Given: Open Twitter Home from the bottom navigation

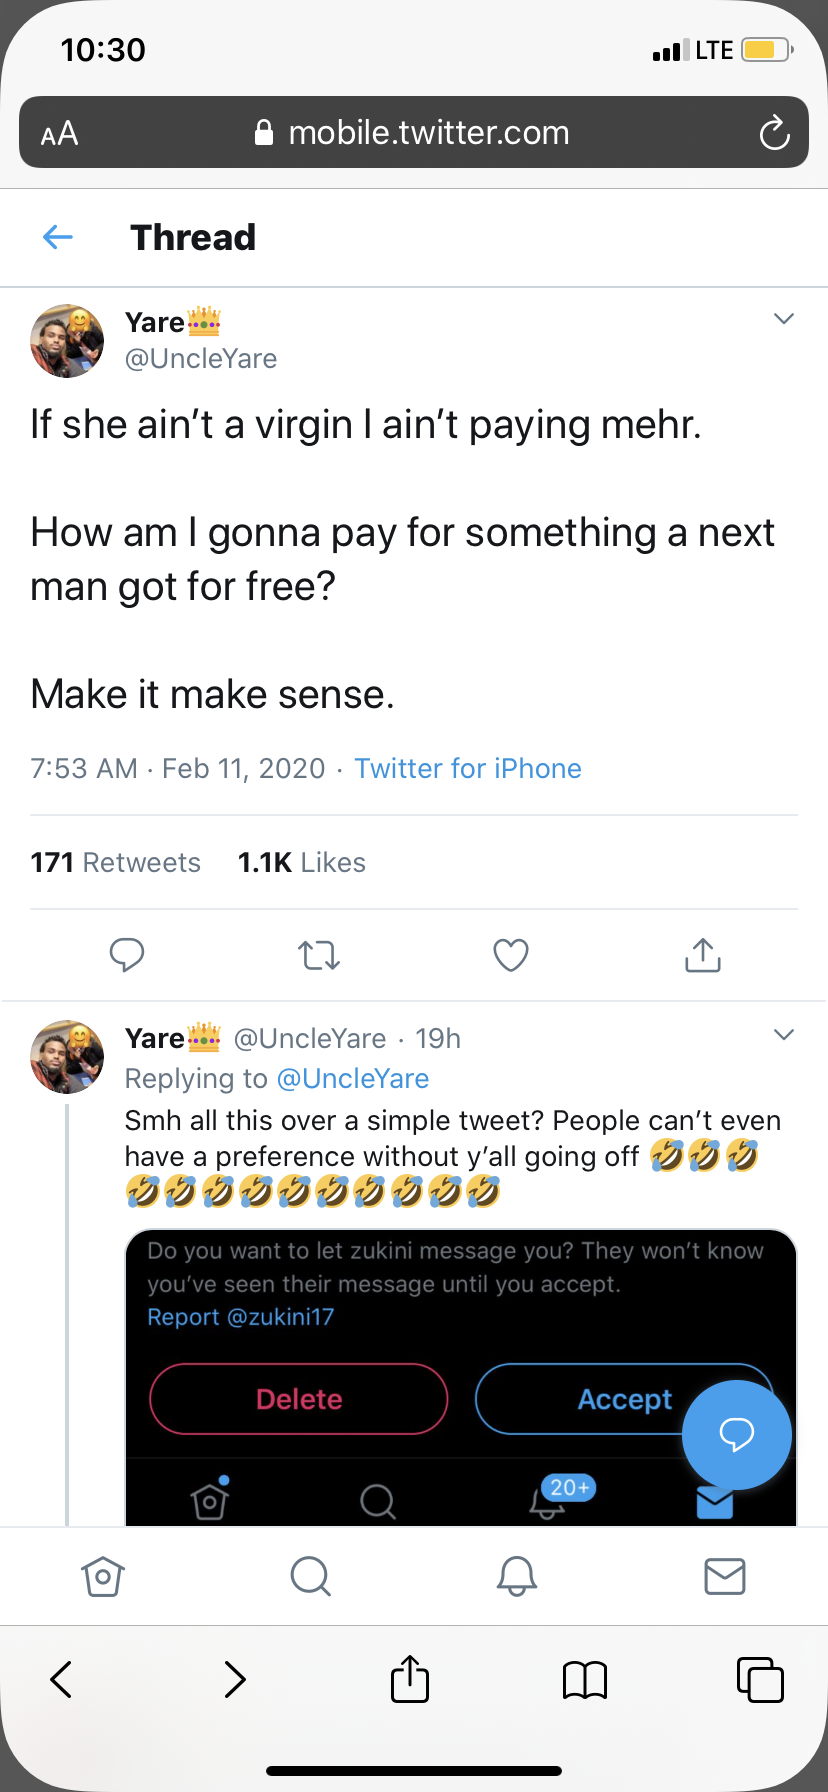Looking at the screenshot, I should 102,1576.
